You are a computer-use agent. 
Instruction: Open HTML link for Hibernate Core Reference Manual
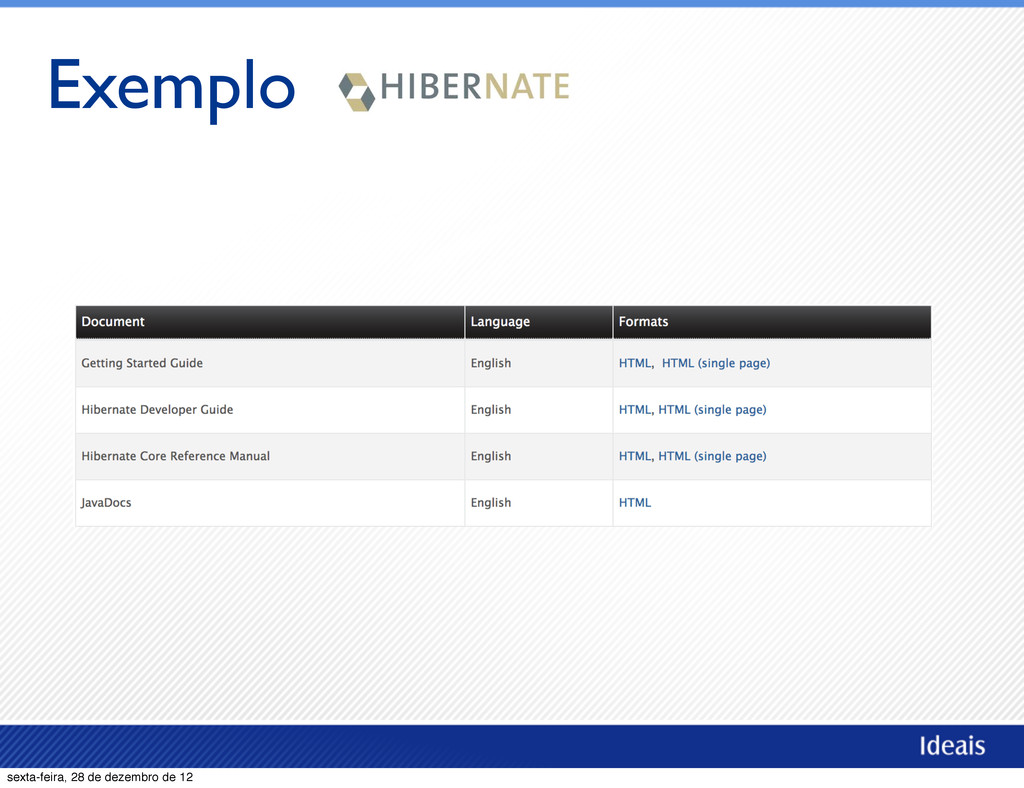[x=635, y=456]
